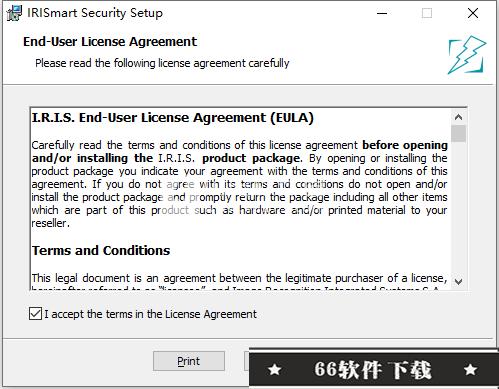Click the license scrollbar up arrow
Screen dimensions: 499x389
pyautogui.click(x=458, y=117)
